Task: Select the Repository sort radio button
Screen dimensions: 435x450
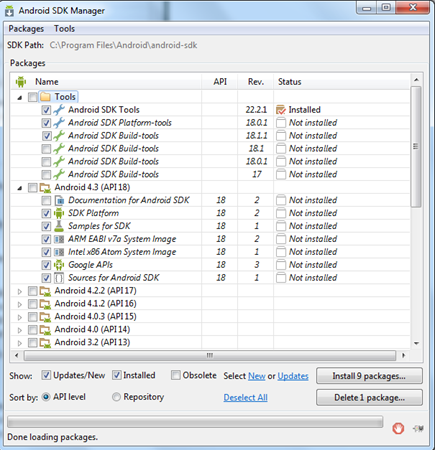Action: click(x=116, y=397)
